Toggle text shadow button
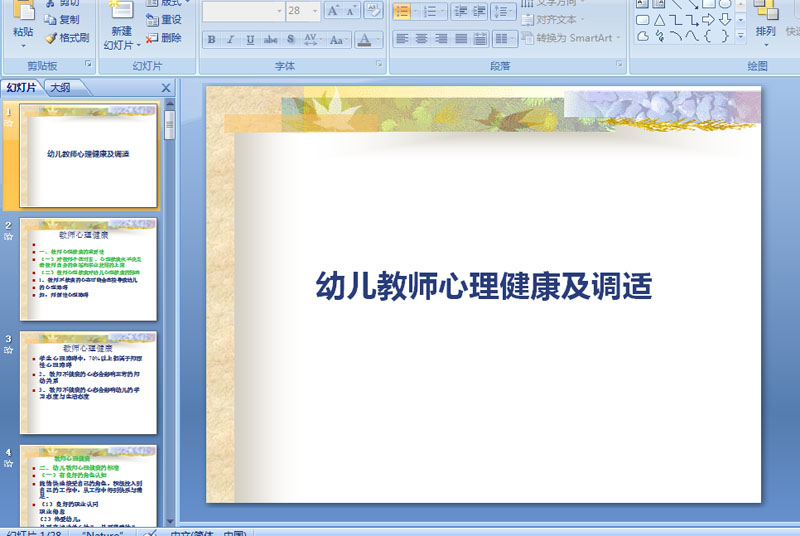The width and height of the screenshot is (800, 536). point(290,39)
